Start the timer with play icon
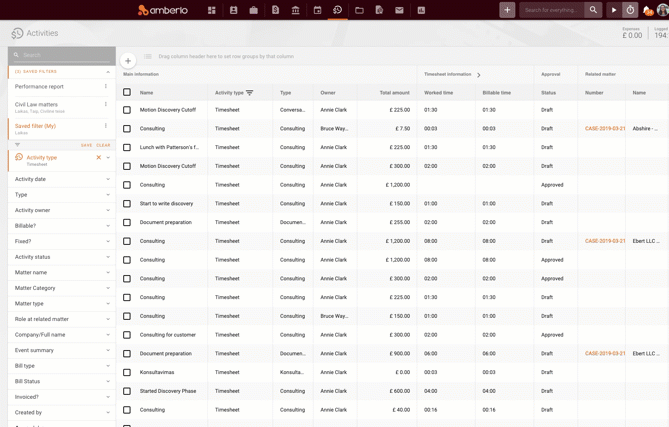 (614, 10)
